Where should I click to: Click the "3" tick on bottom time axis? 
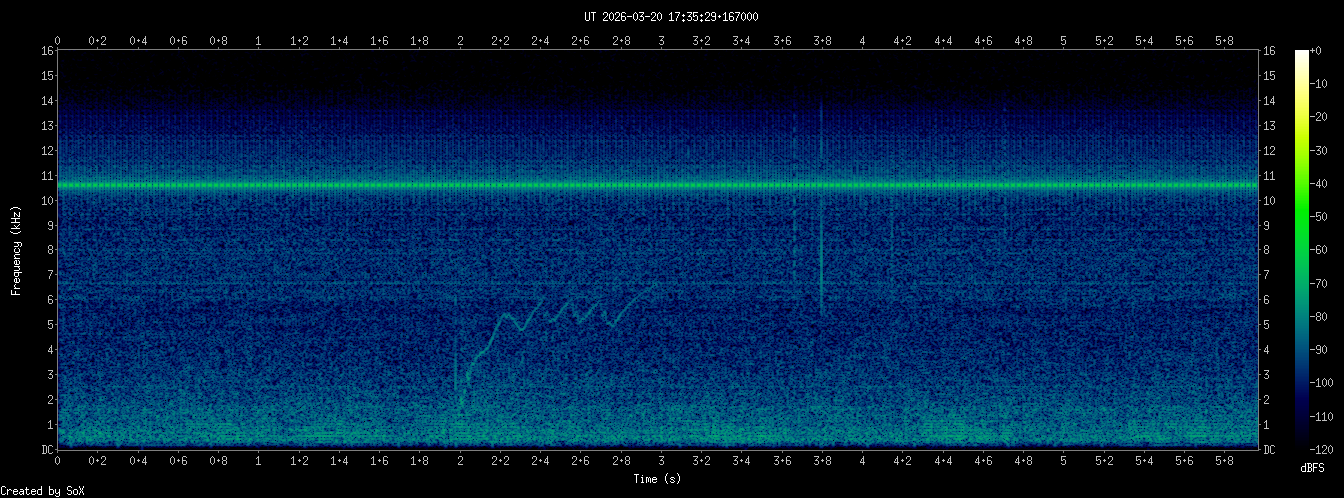[x=662, y=461]
